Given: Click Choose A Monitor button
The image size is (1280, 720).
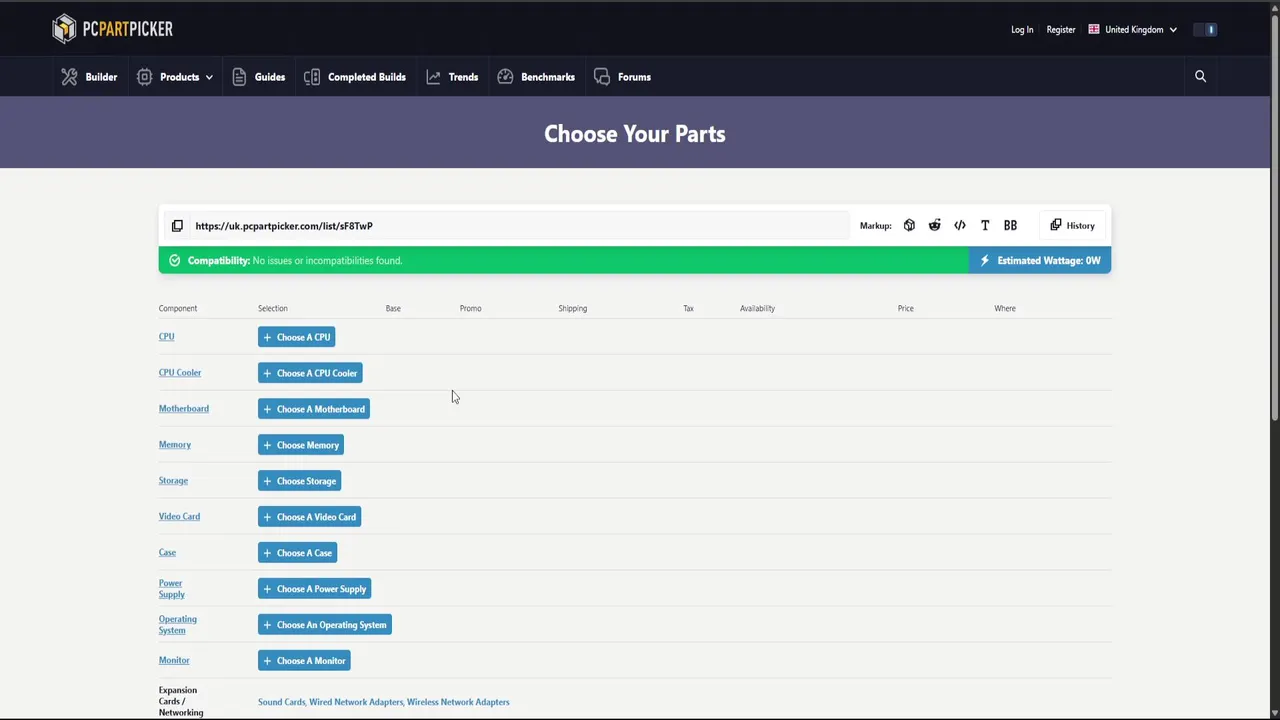Looking at the screenshot, I should 304,661.
